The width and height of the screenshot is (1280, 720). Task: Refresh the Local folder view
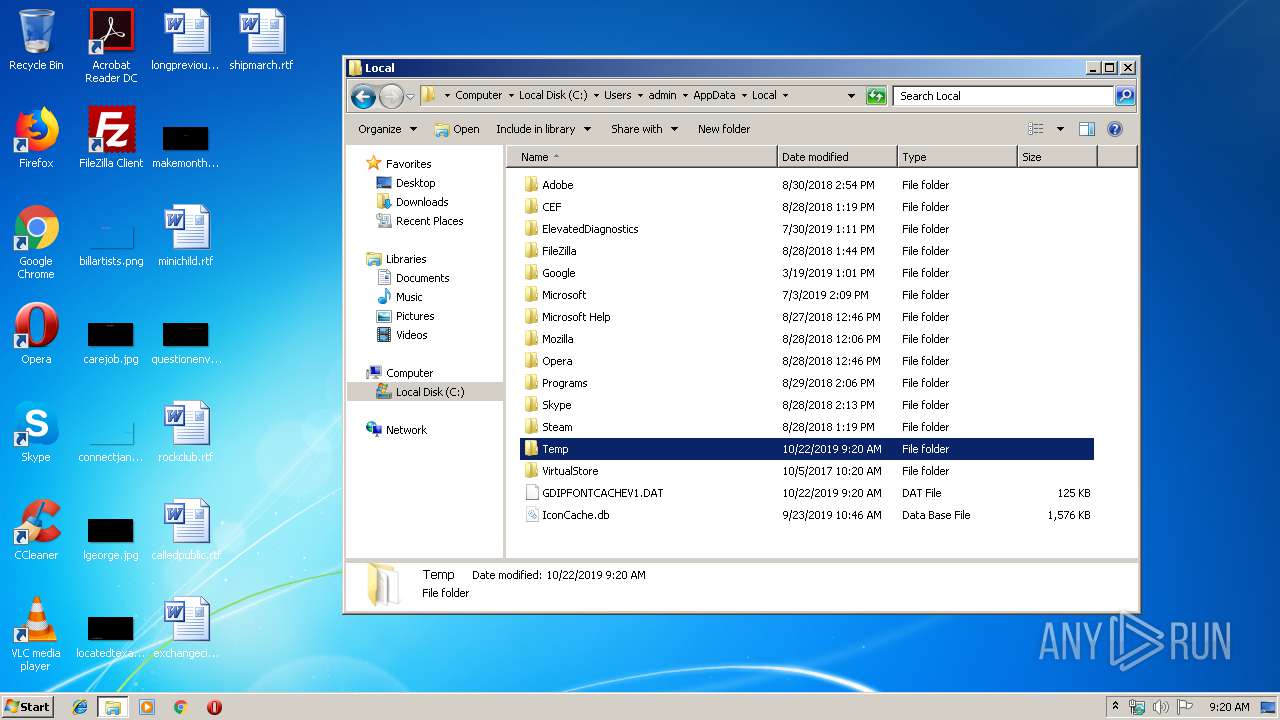point(876,96)
